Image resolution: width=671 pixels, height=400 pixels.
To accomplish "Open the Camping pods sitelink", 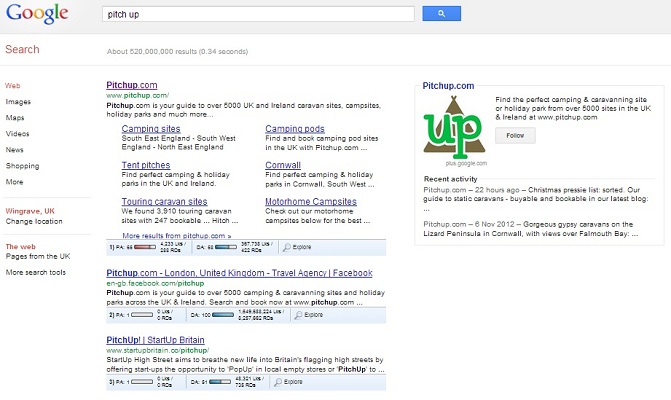I will 295,128.
